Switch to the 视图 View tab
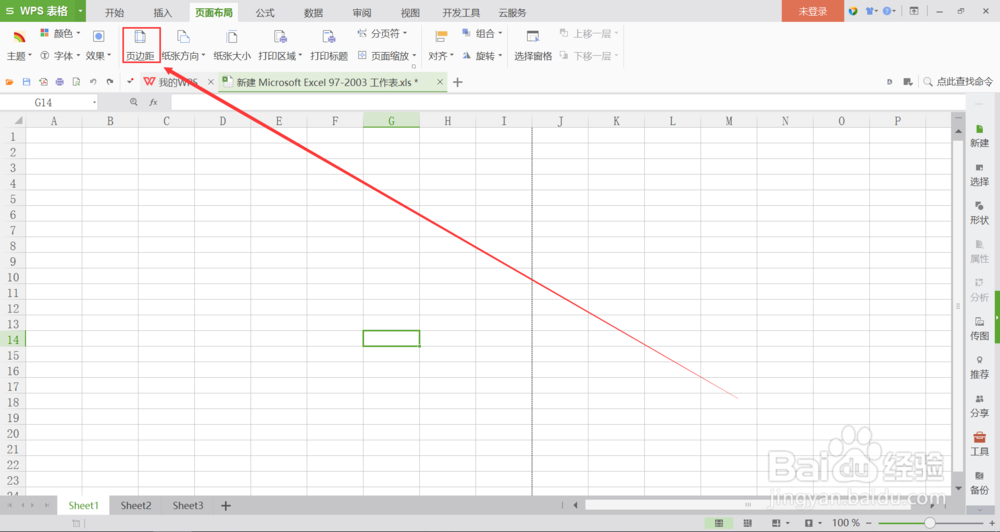Image resolution: width=1000 pixels, height=532 pixels. coord(410,12)
